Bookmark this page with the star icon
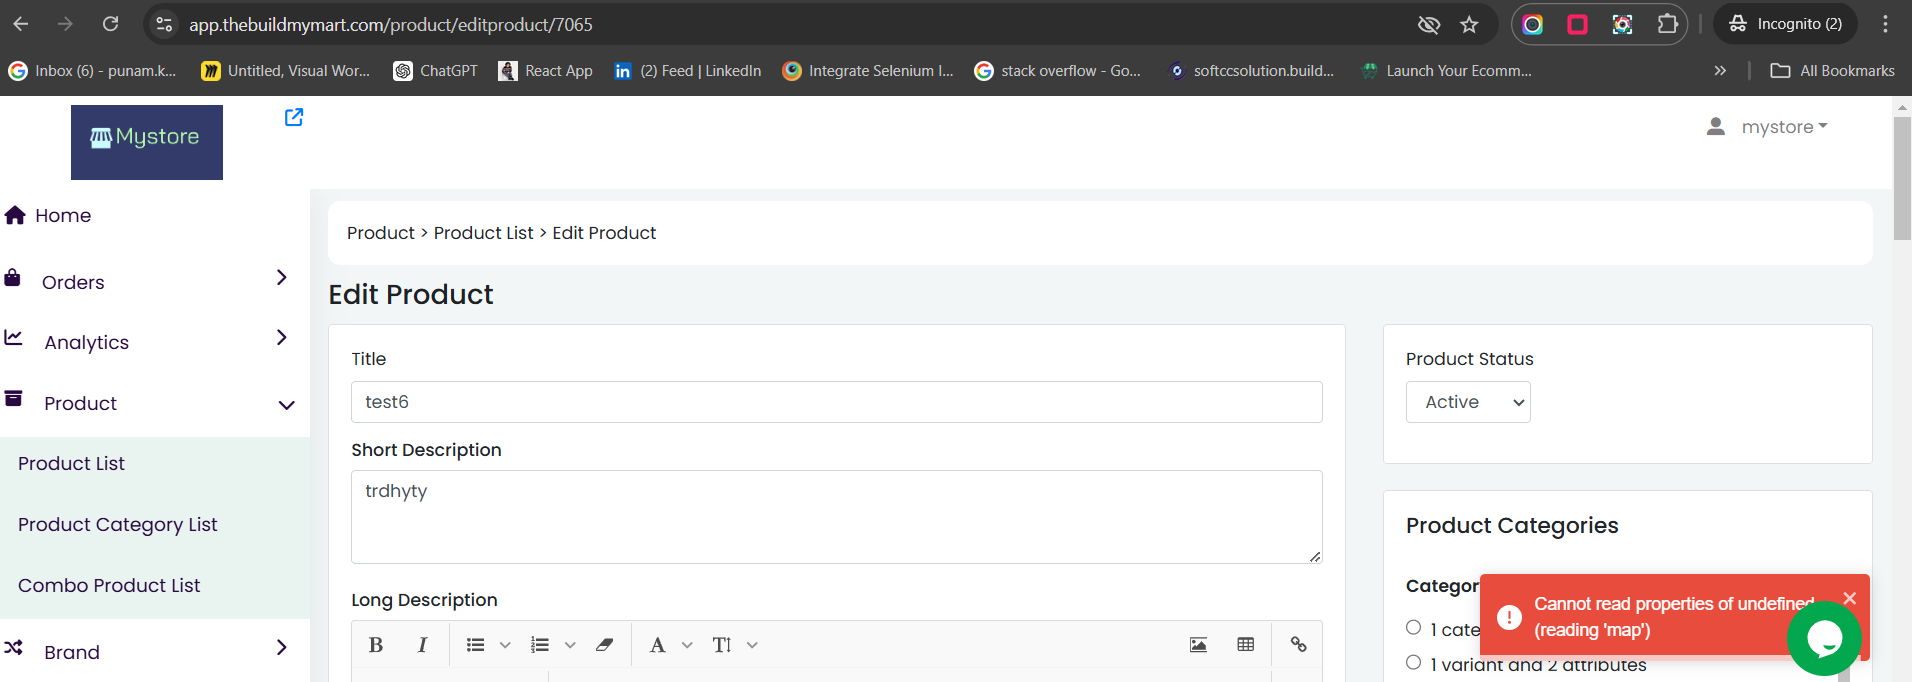This screenshot has height=682, width=1912. click(x=1469, y=24)
